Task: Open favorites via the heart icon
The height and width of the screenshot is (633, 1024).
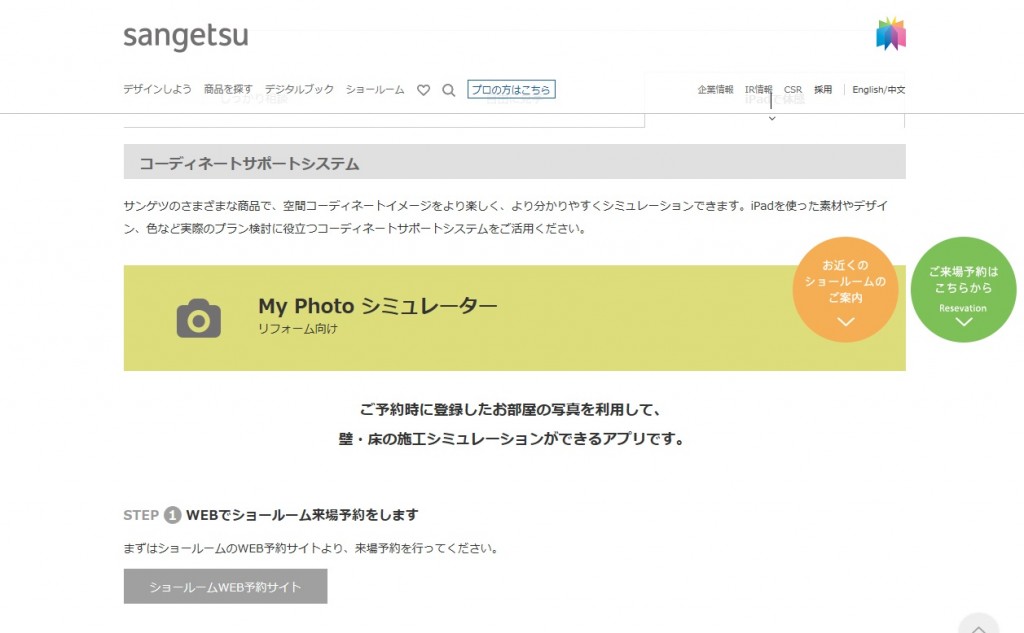Action: (424, 89)
